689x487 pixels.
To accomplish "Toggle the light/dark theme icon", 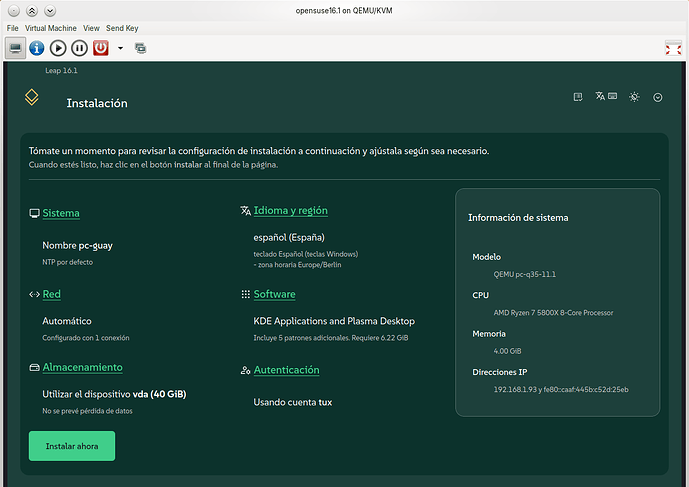I will coord(634,97).
